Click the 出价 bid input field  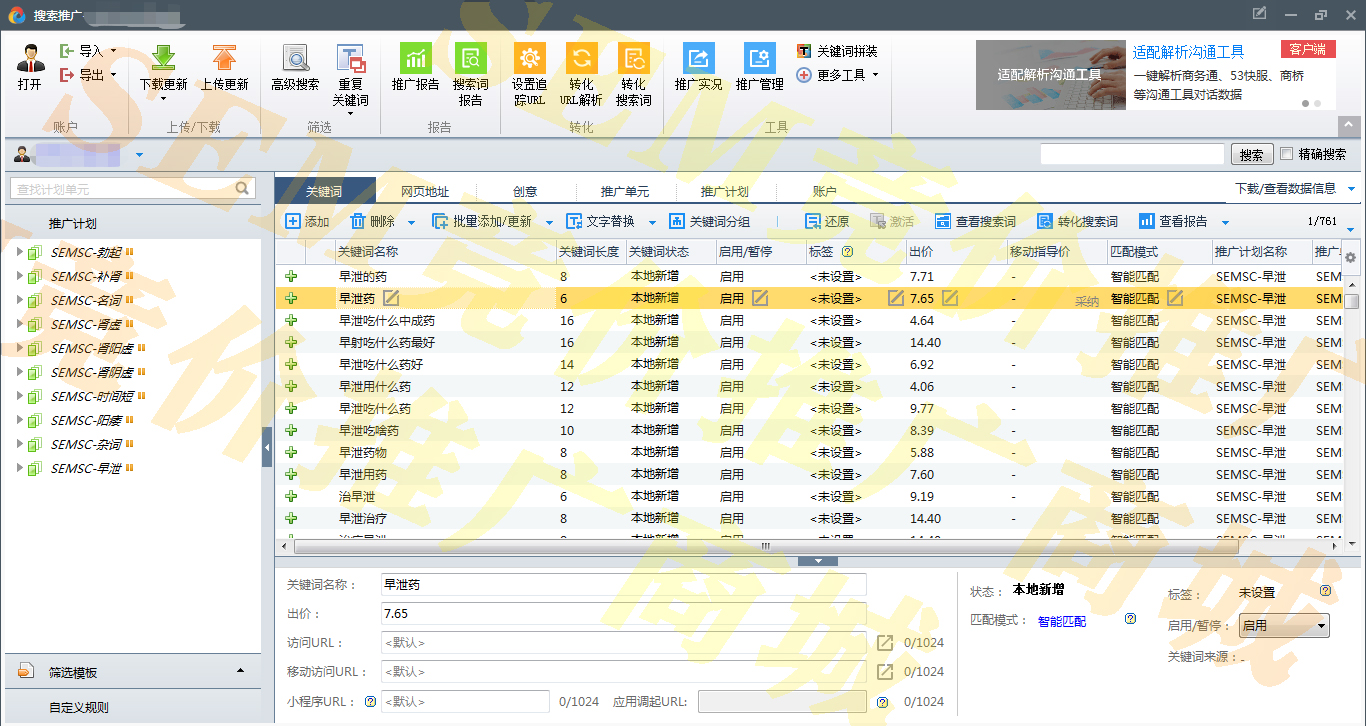(x=622, y=614)
